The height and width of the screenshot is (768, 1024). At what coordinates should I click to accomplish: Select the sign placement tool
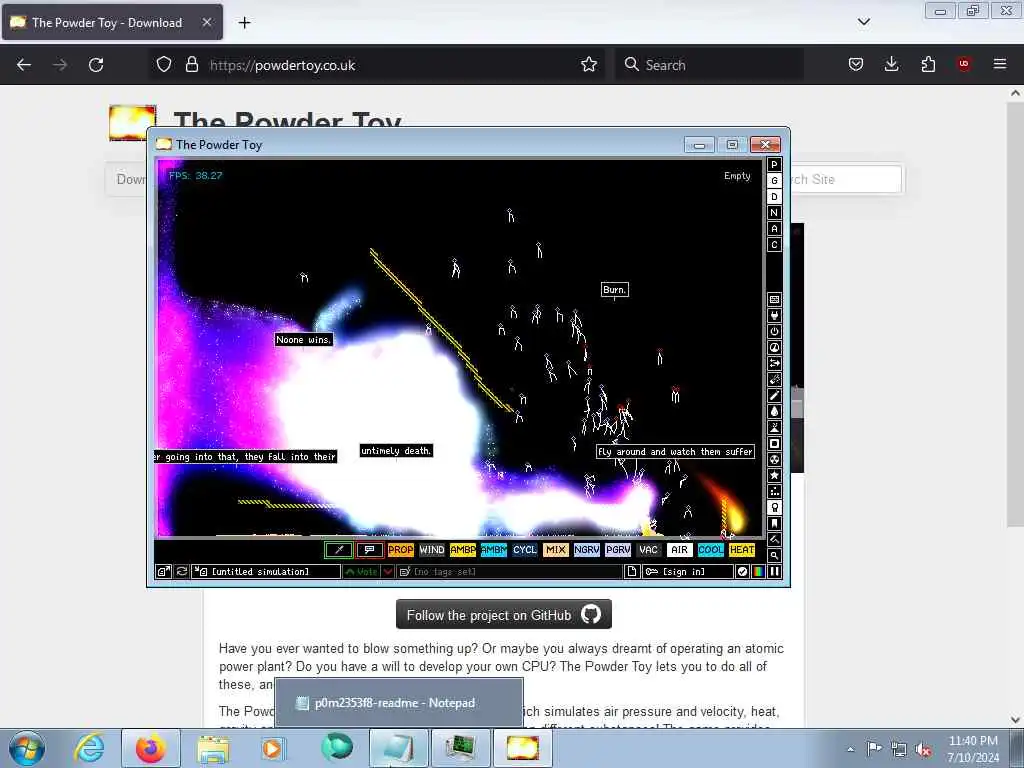point(370,550)
